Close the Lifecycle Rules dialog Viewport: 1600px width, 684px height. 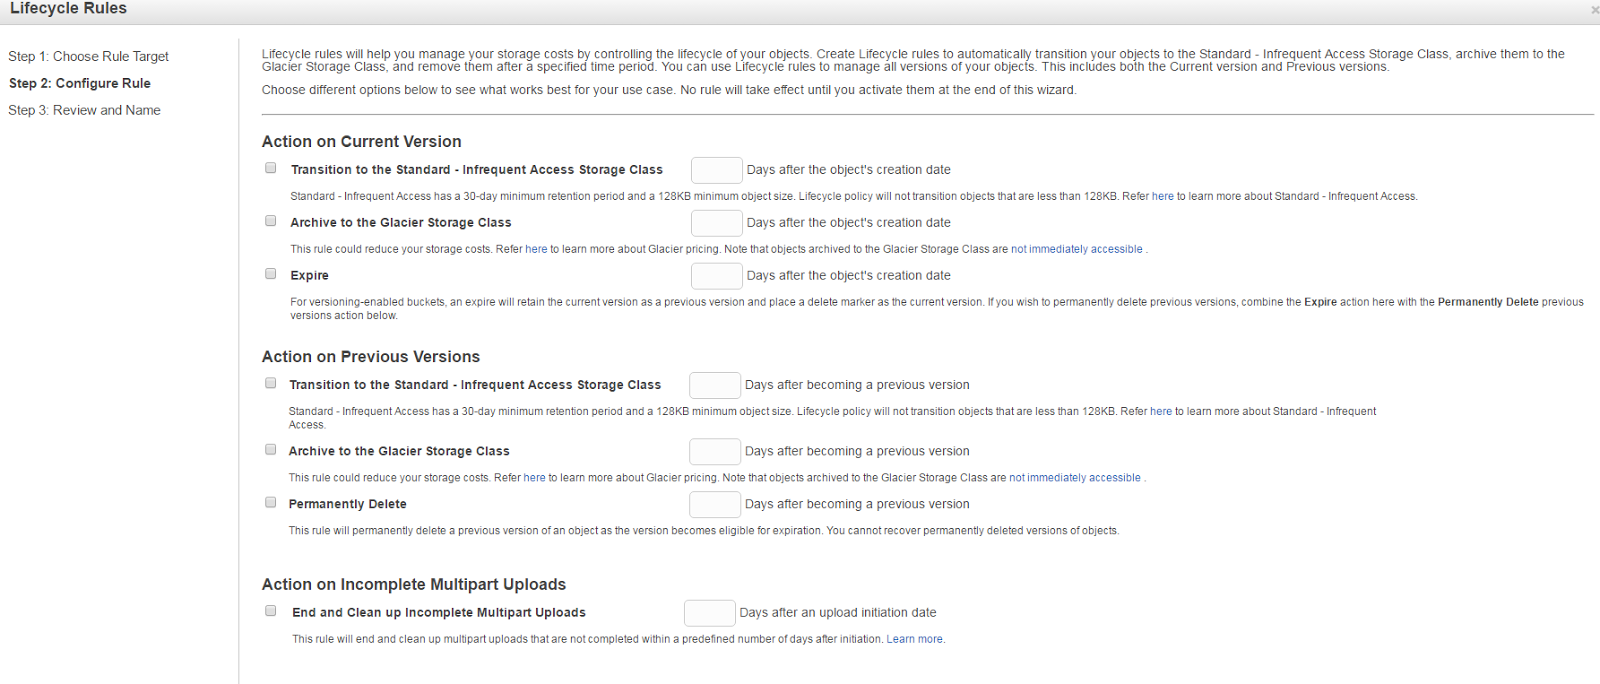[1594, 10]
